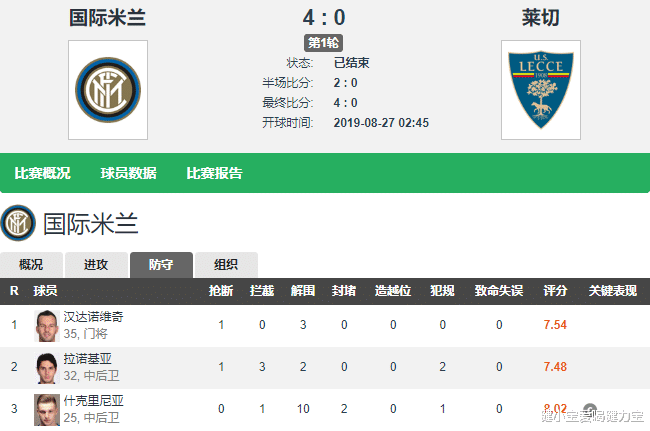This screenshot has height=431, width=650.
Task: Click the Lecce club crest
Action: (540, 88)
